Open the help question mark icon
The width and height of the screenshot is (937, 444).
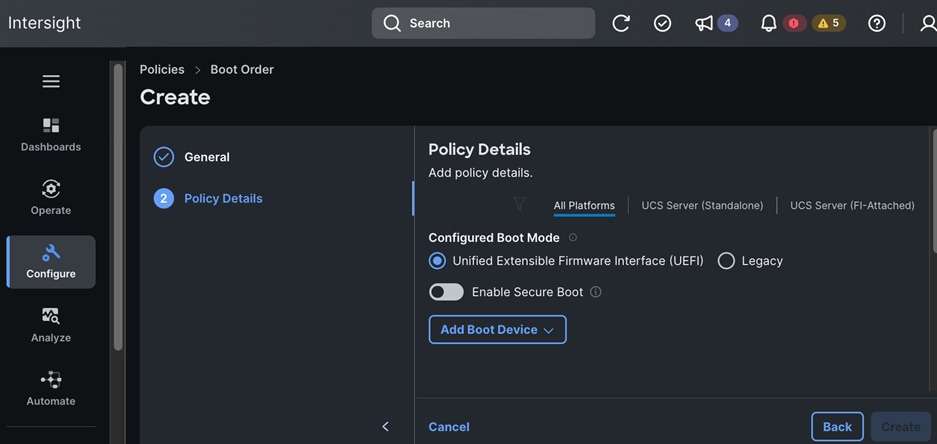click(877, 23)
